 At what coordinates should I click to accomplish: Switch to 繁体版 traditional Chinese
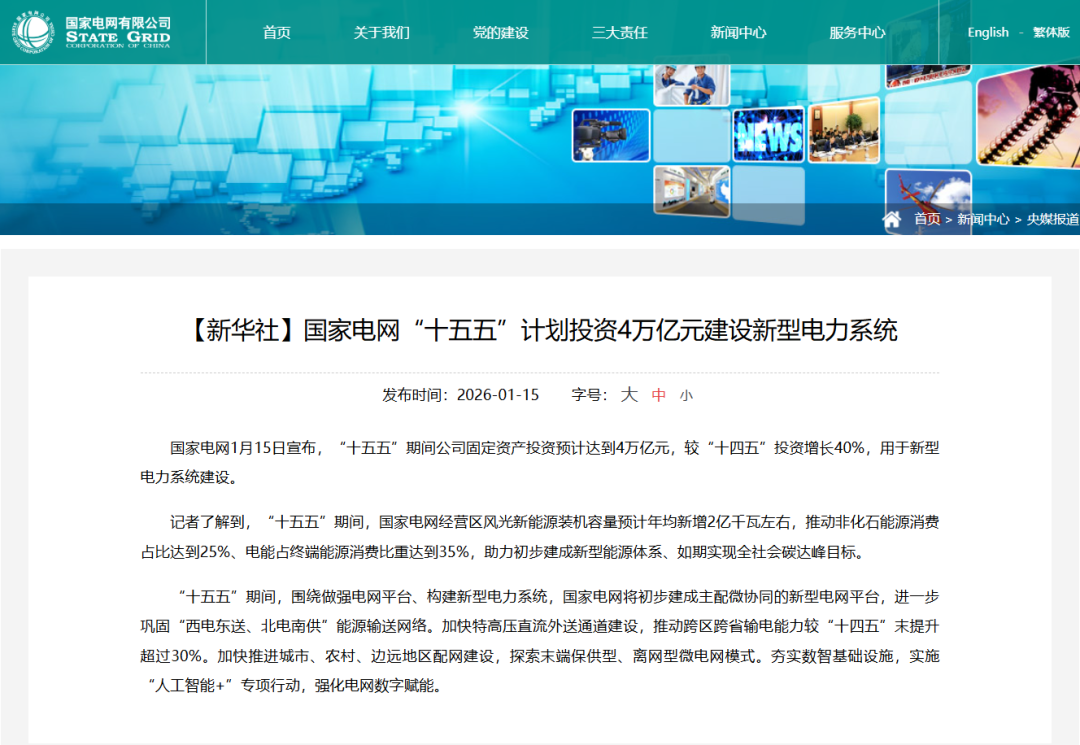click(x=1051, y=32)
